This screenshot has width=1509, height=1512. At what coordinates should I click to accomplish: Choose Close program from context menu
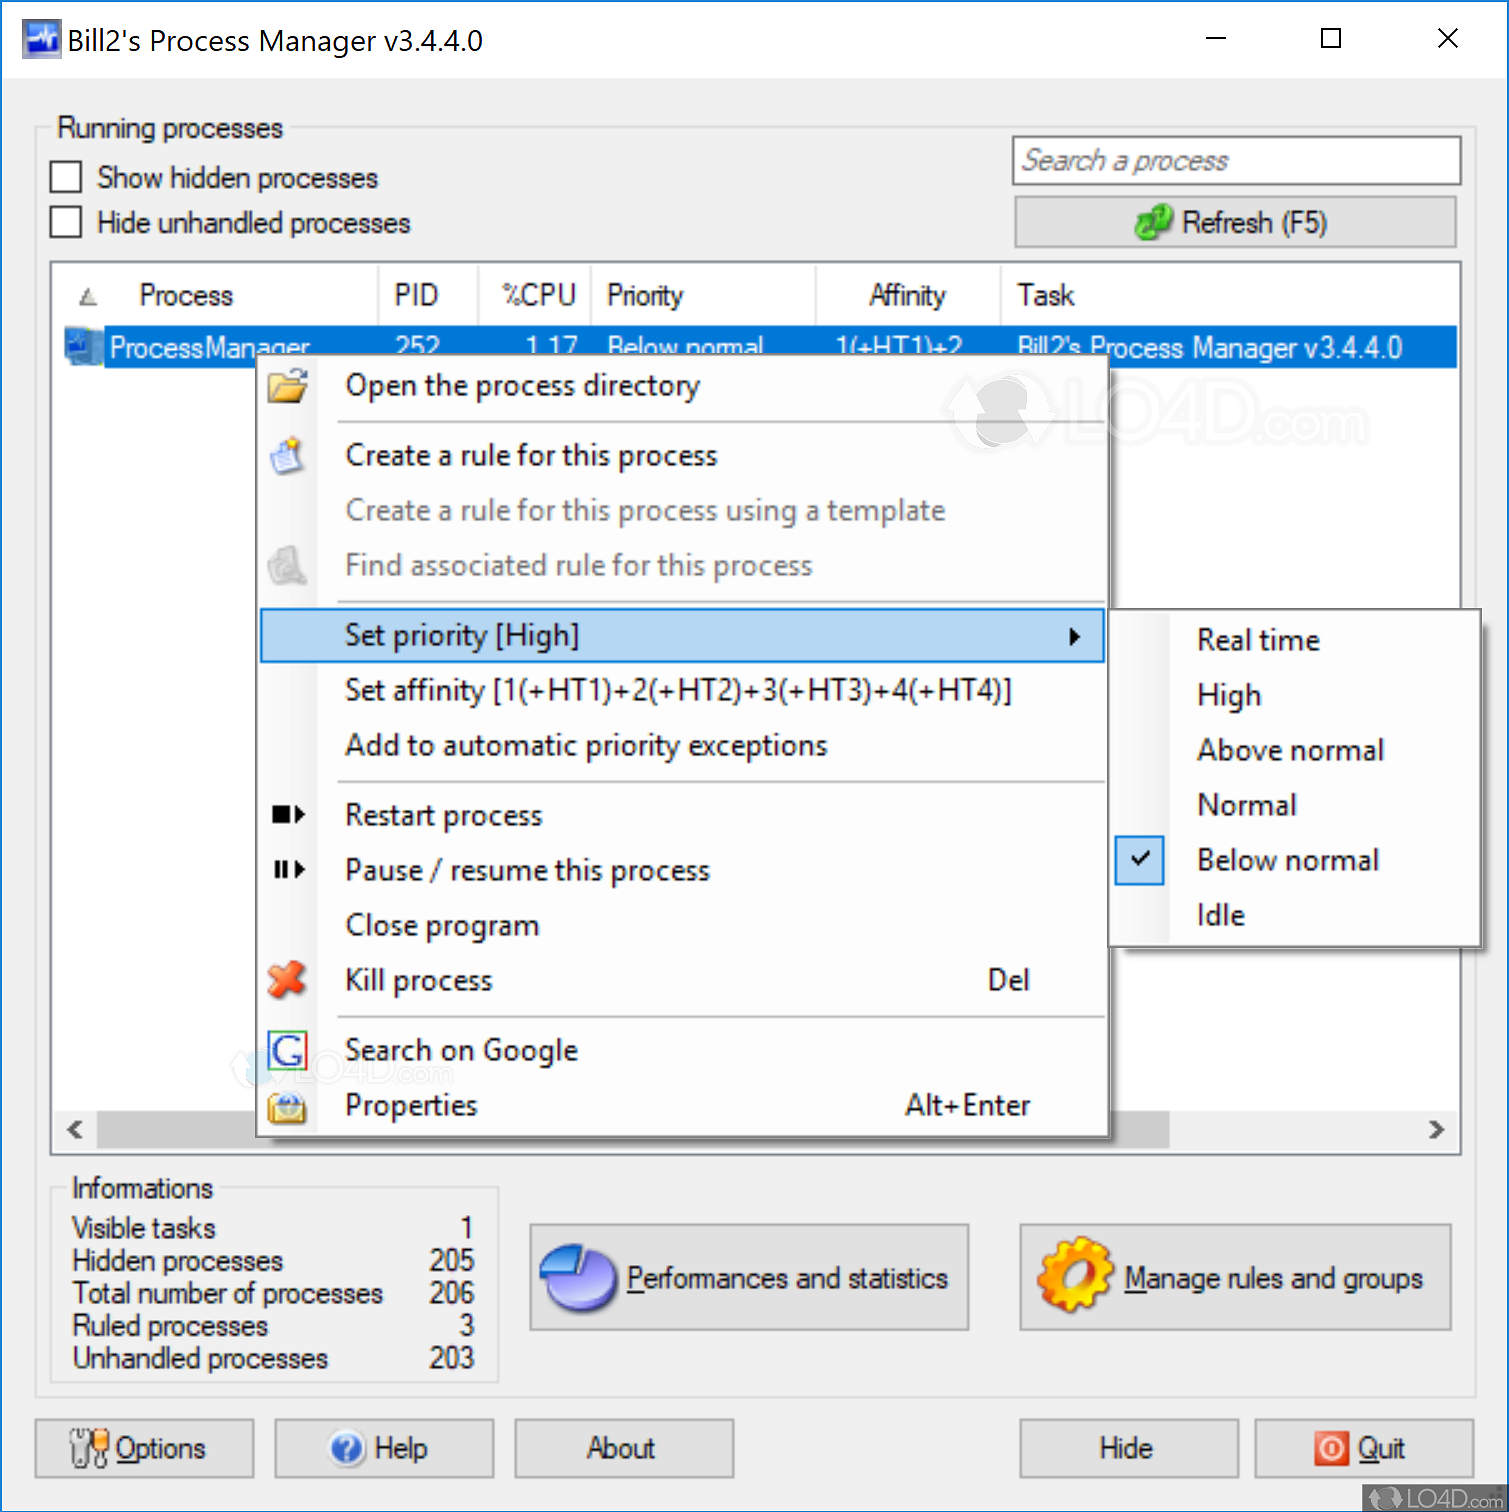coord(442,925)
